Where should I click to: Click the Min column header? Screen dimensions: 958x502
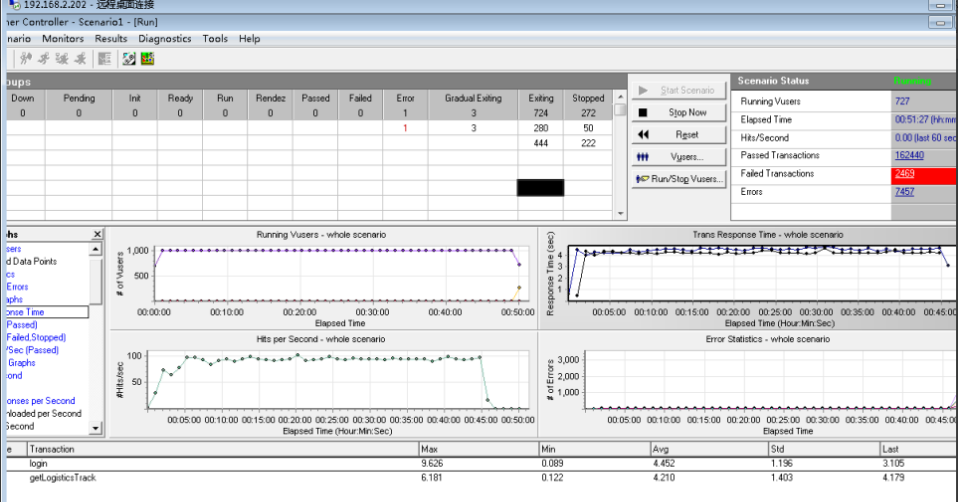pyautogui.click(x=594, y=449)
